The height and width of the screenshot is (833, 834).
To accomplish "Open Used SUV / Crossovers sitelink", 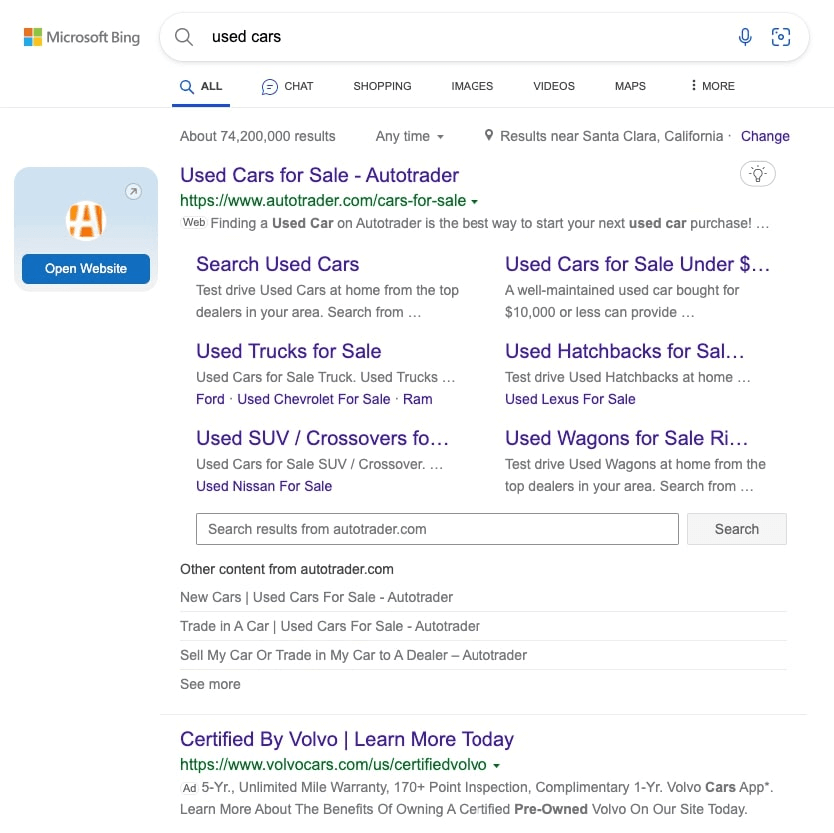I will (322, 438).
